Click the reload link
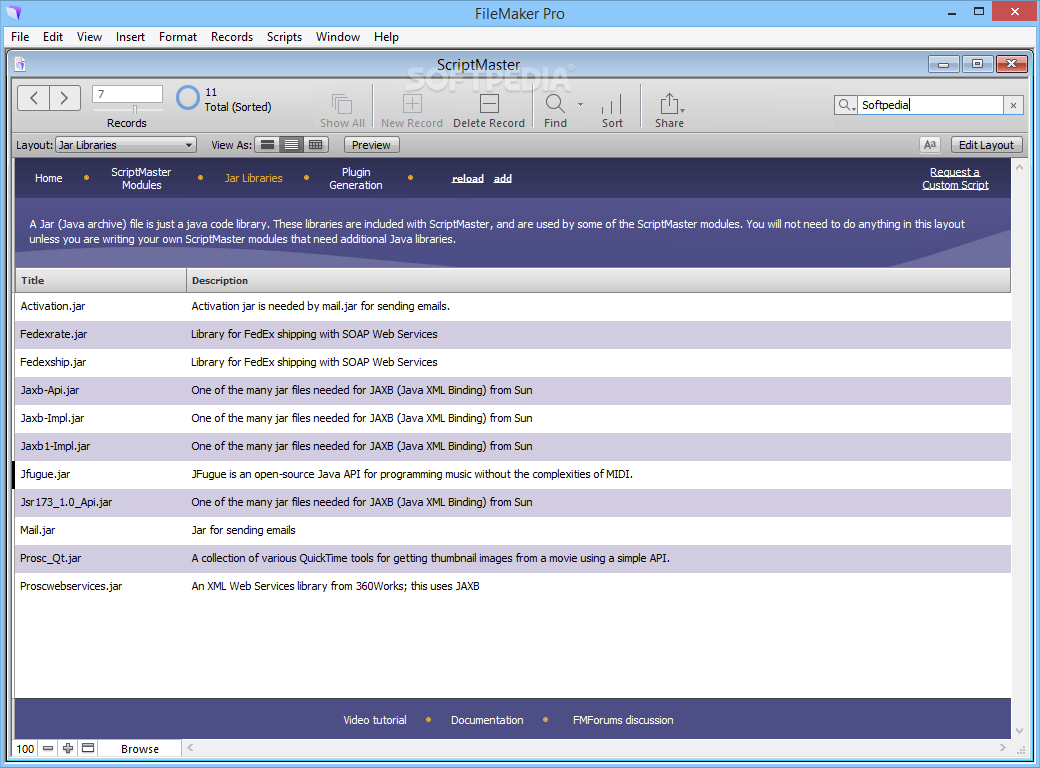The image size is (1040, 768). (x=468, y=178)
